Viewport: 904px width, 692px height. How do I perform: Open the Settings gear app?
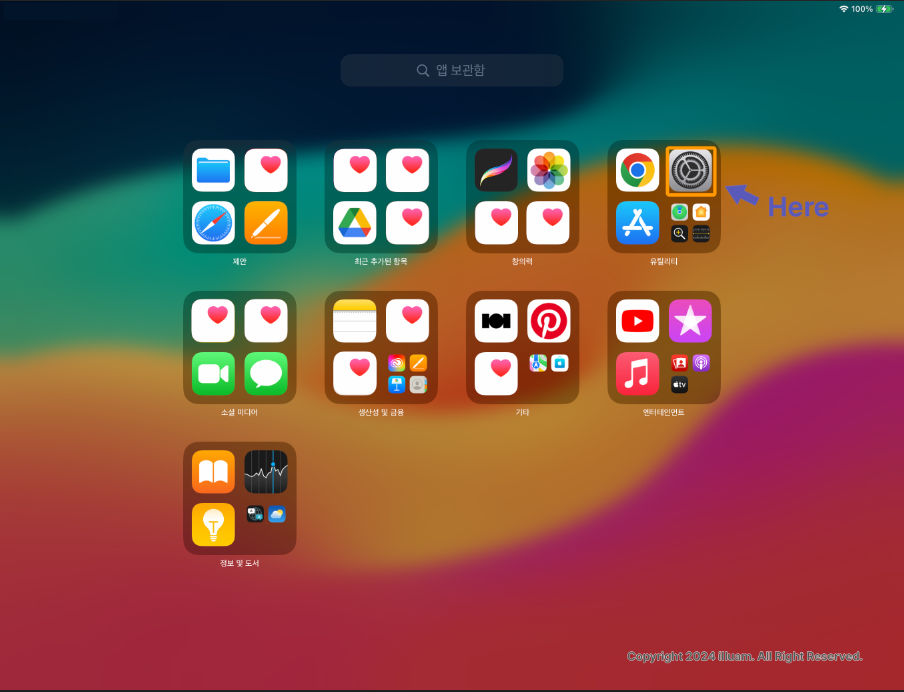tap(691, 171)
